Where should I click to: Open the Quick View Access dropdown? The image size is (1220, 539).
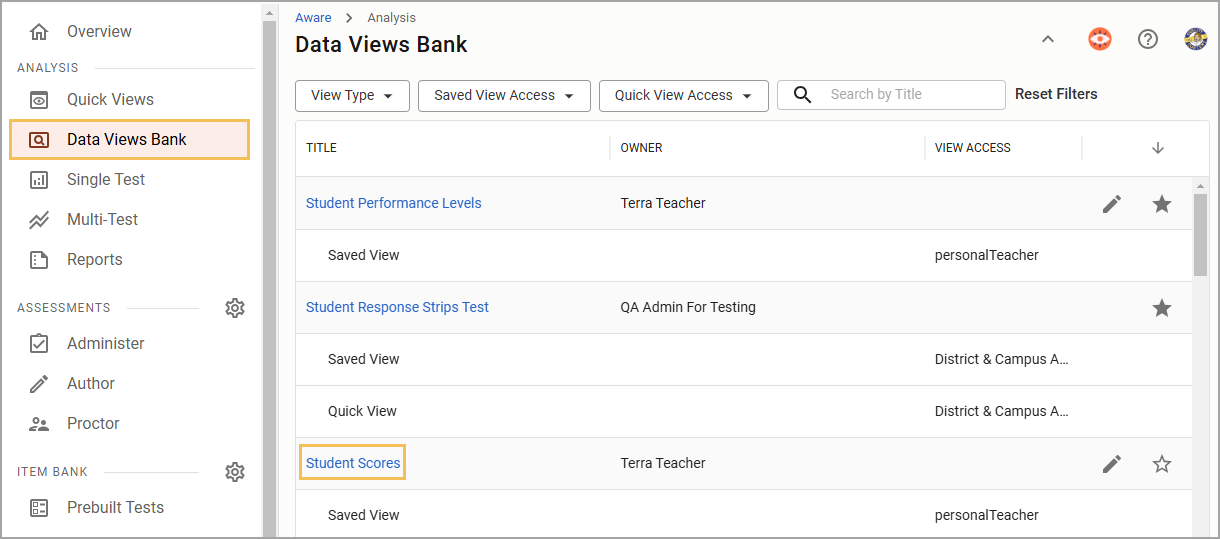click(683, 96)
